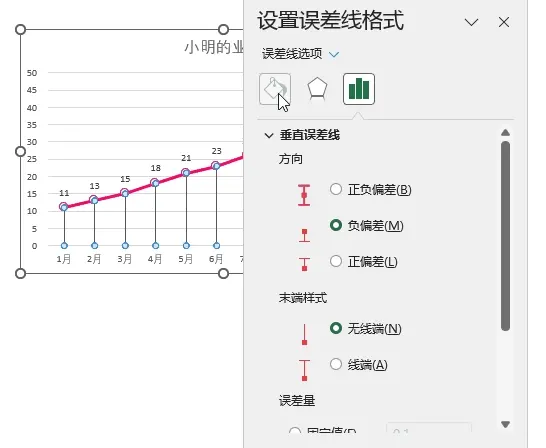Click the 末端样式 section label

pyautogui.click(x=303, y=298)
